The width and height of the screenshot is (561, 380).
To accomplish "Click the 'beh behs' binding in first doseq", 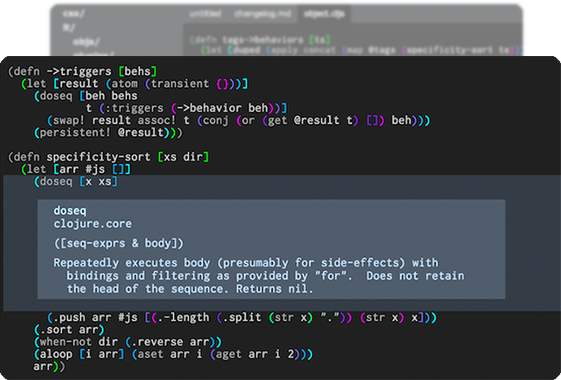I will pyautogui.click(x=111, y=96).
